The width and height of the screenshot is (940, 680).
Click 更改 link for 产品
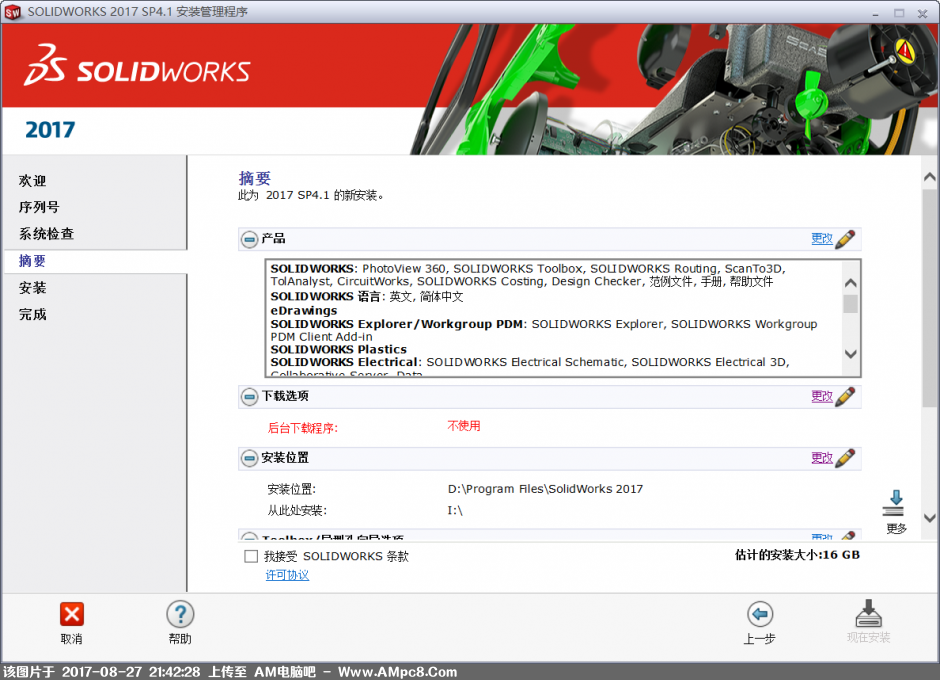pos(822,239)
